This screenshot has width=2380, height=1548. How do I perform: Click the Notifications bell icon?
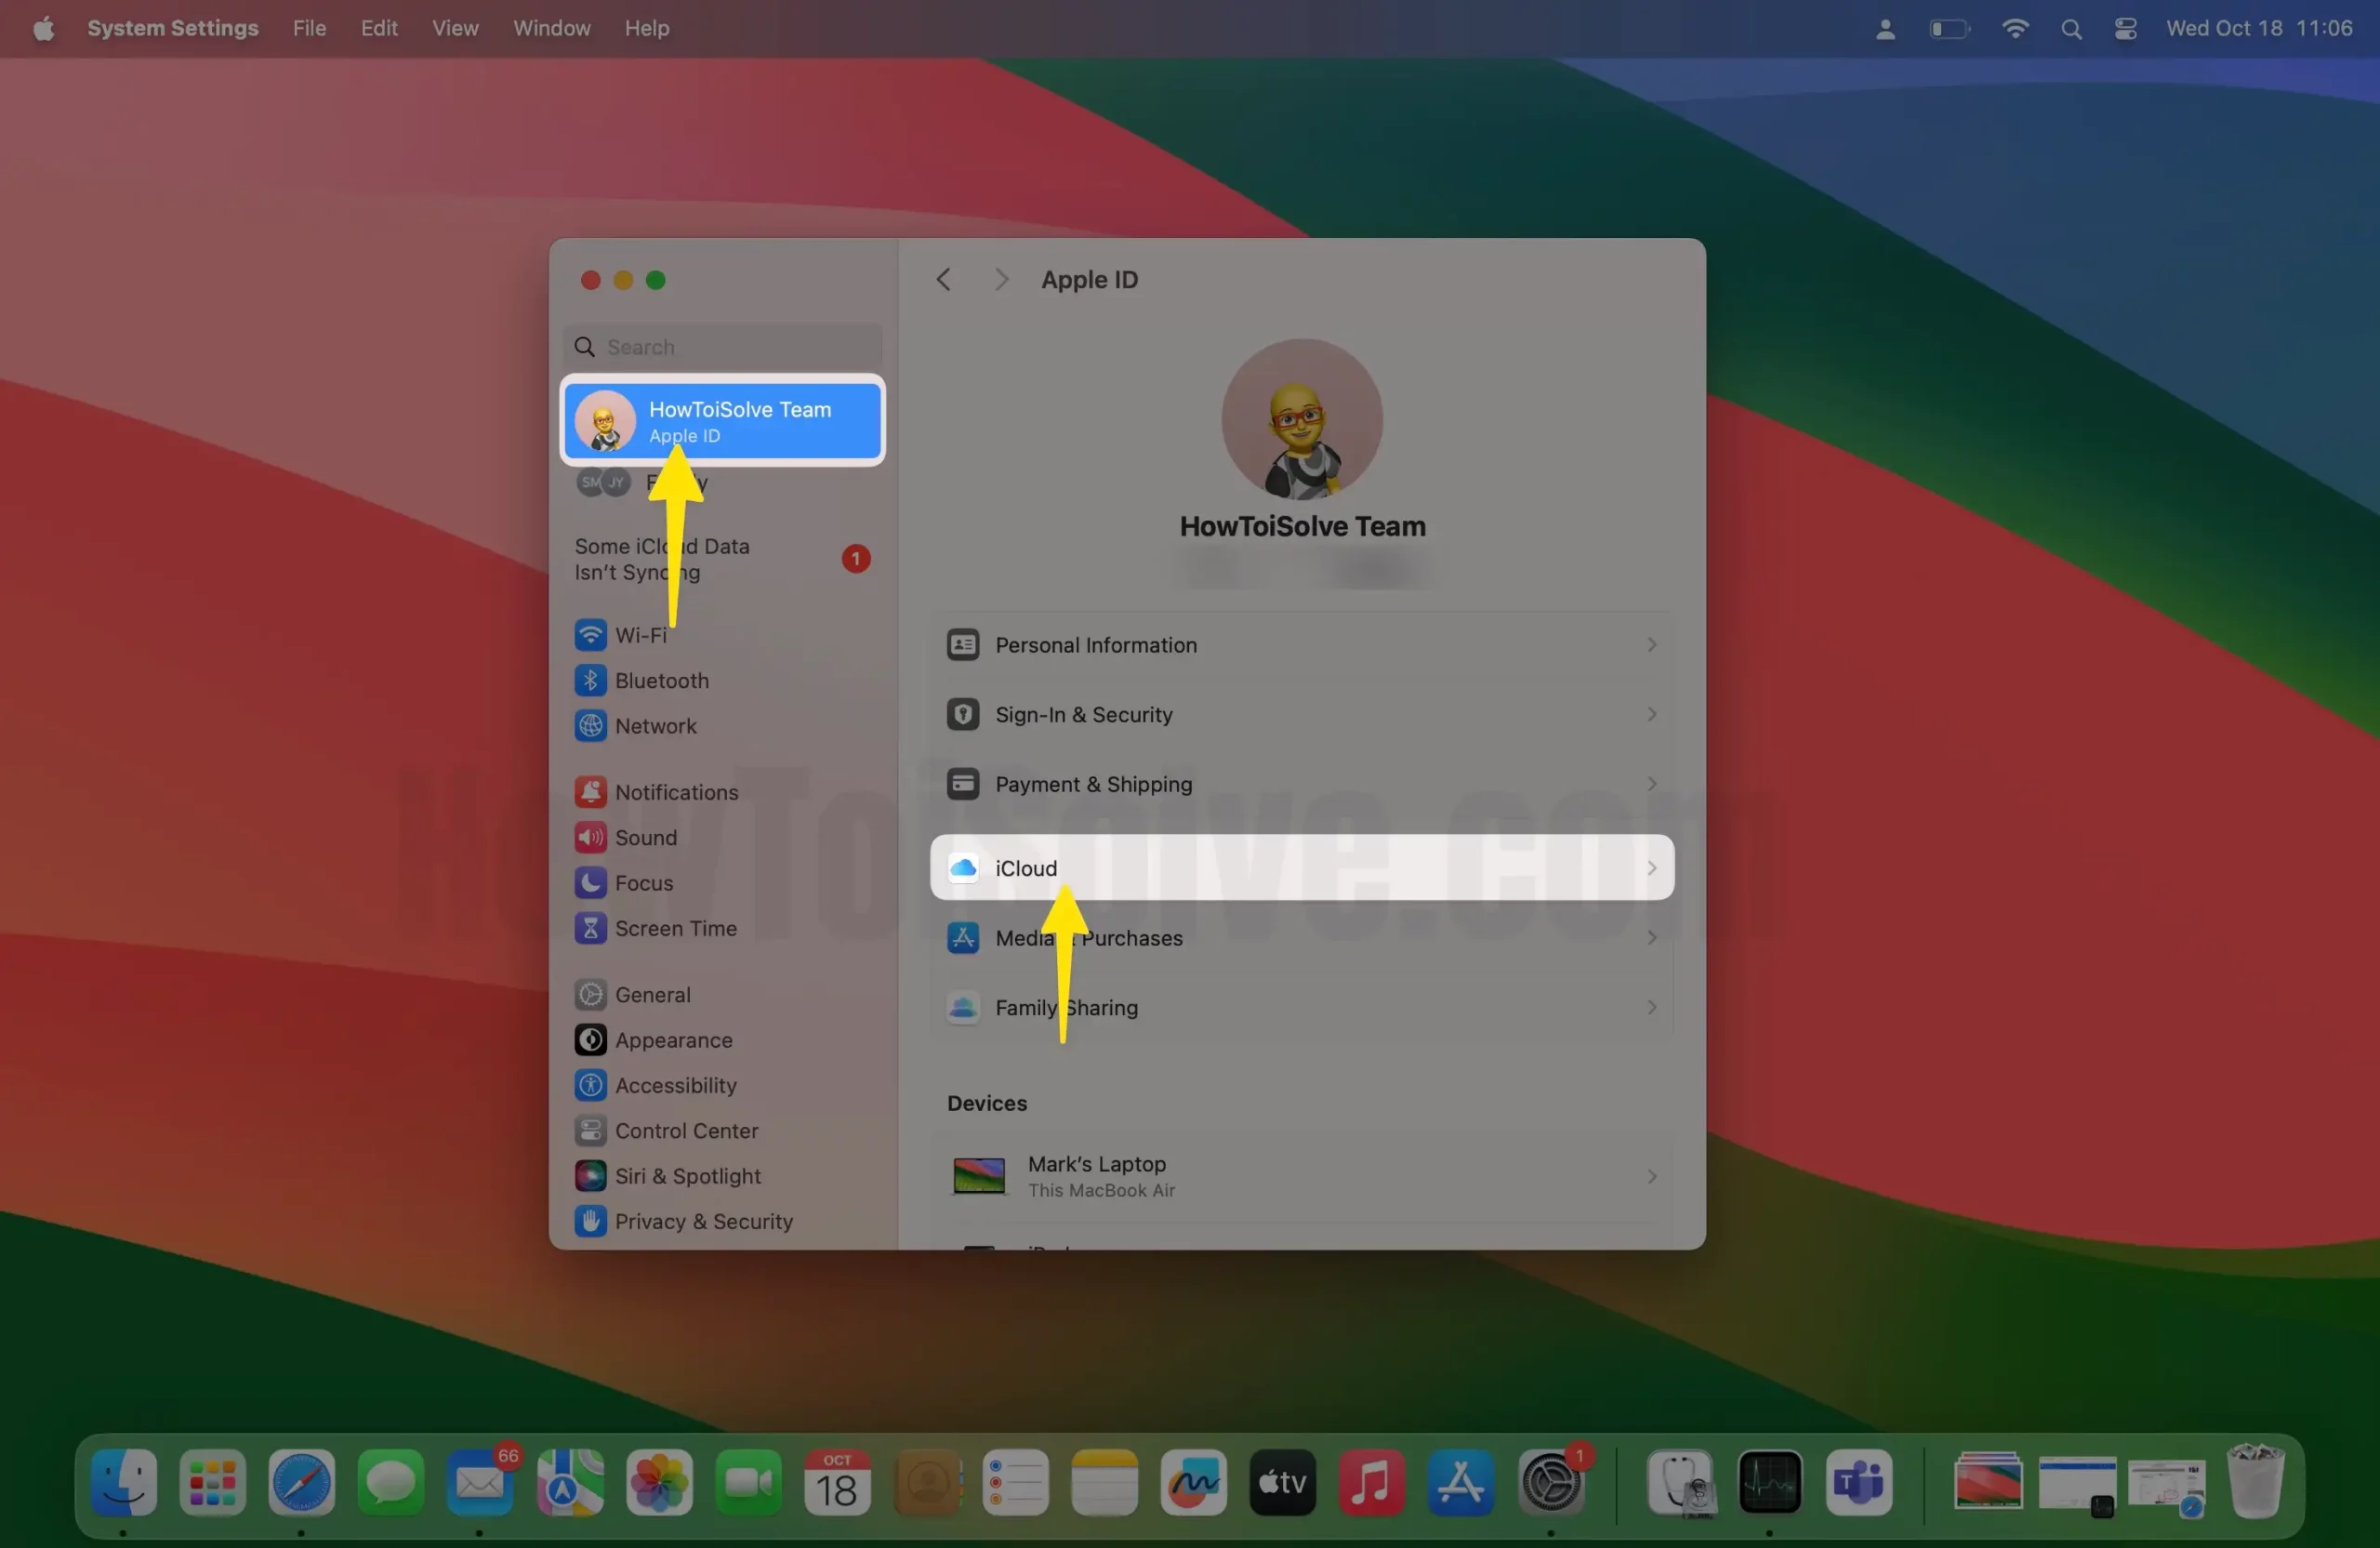pyautogui.click(x=590, y=792)
